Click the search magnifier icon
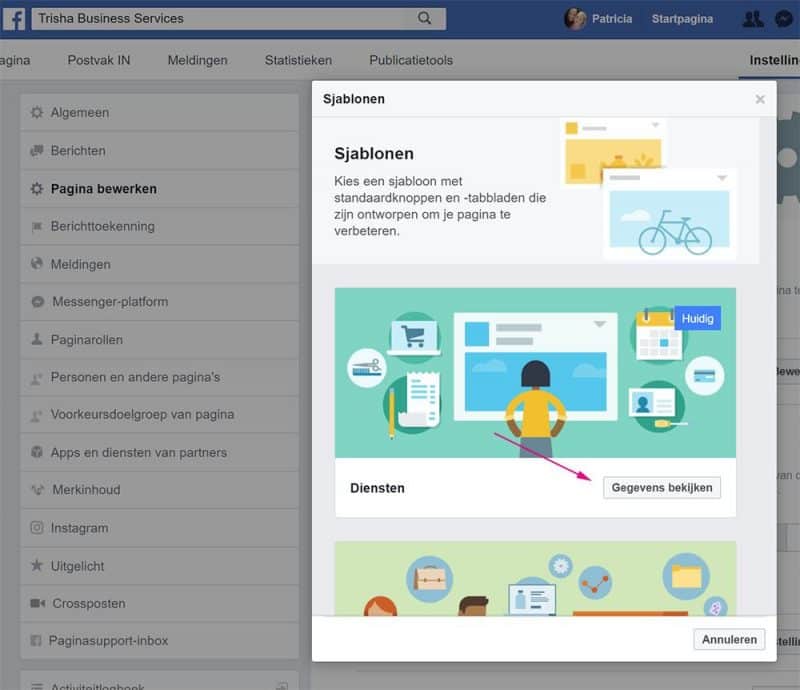800x690 pixels. coord(424,18)
